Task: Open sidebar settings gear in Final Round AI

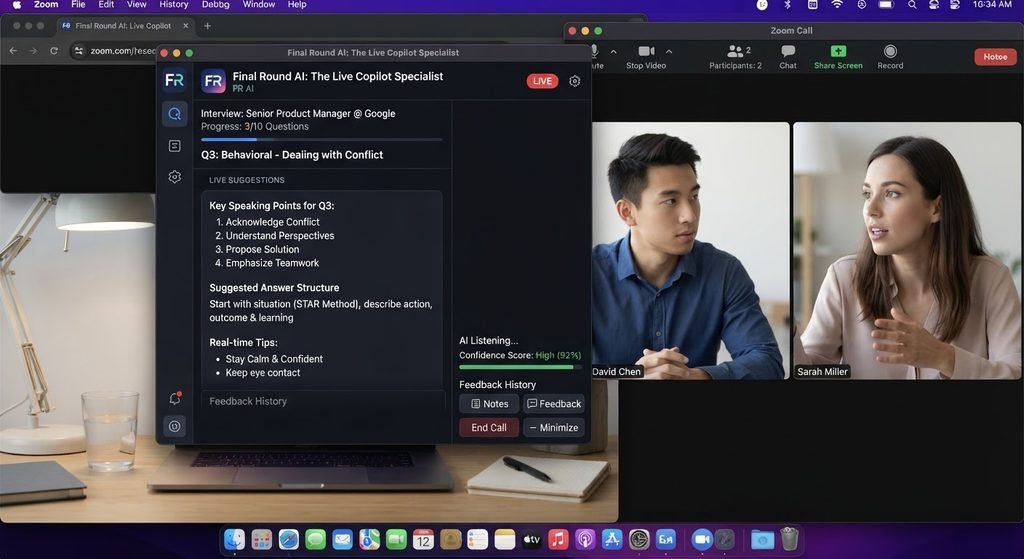Action: [x=174, y=176]
